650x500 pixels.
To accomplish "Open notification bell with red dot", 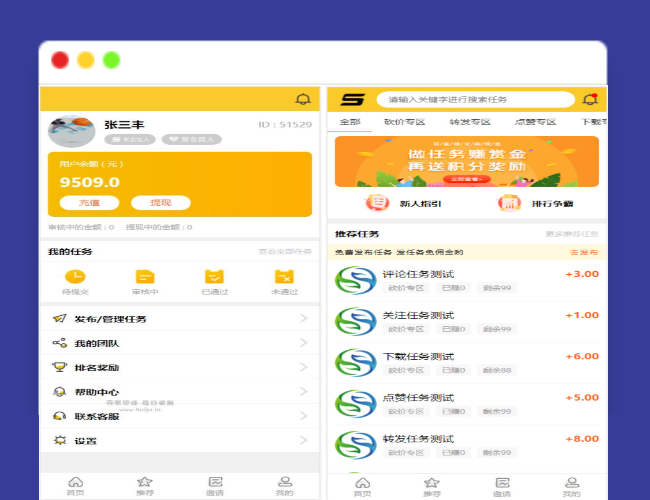I will pyautogui.click(x=590, y=100).
